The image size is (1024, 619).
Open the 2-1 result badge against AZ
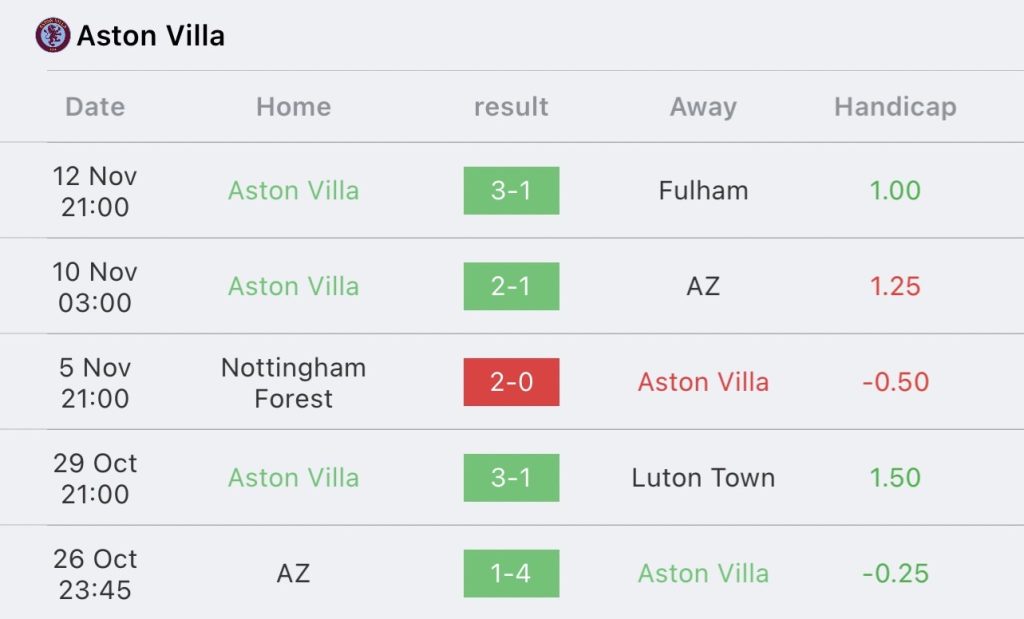tap(511, 286)
